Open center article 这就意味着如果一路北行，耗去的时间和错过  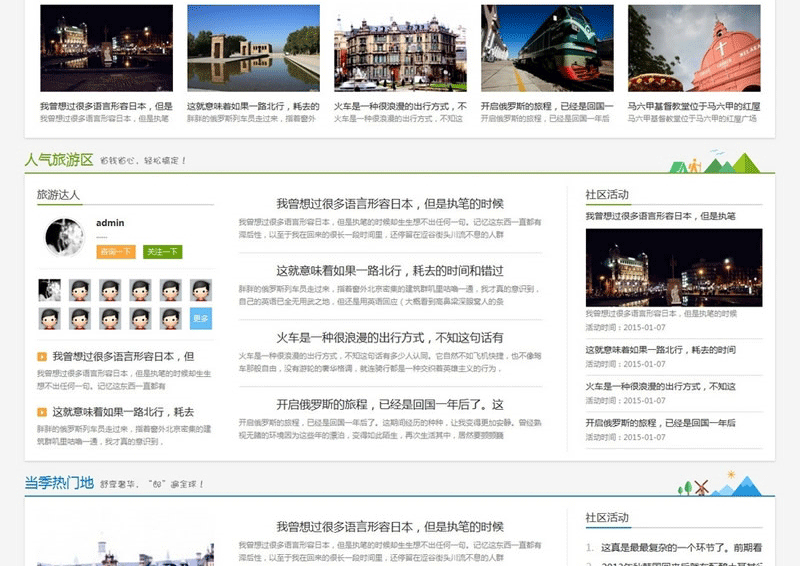[390, 270]
